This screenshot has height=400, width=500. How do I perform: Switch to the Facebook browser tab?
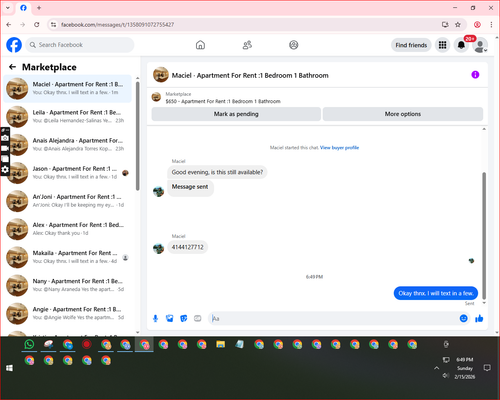(23, 8)
